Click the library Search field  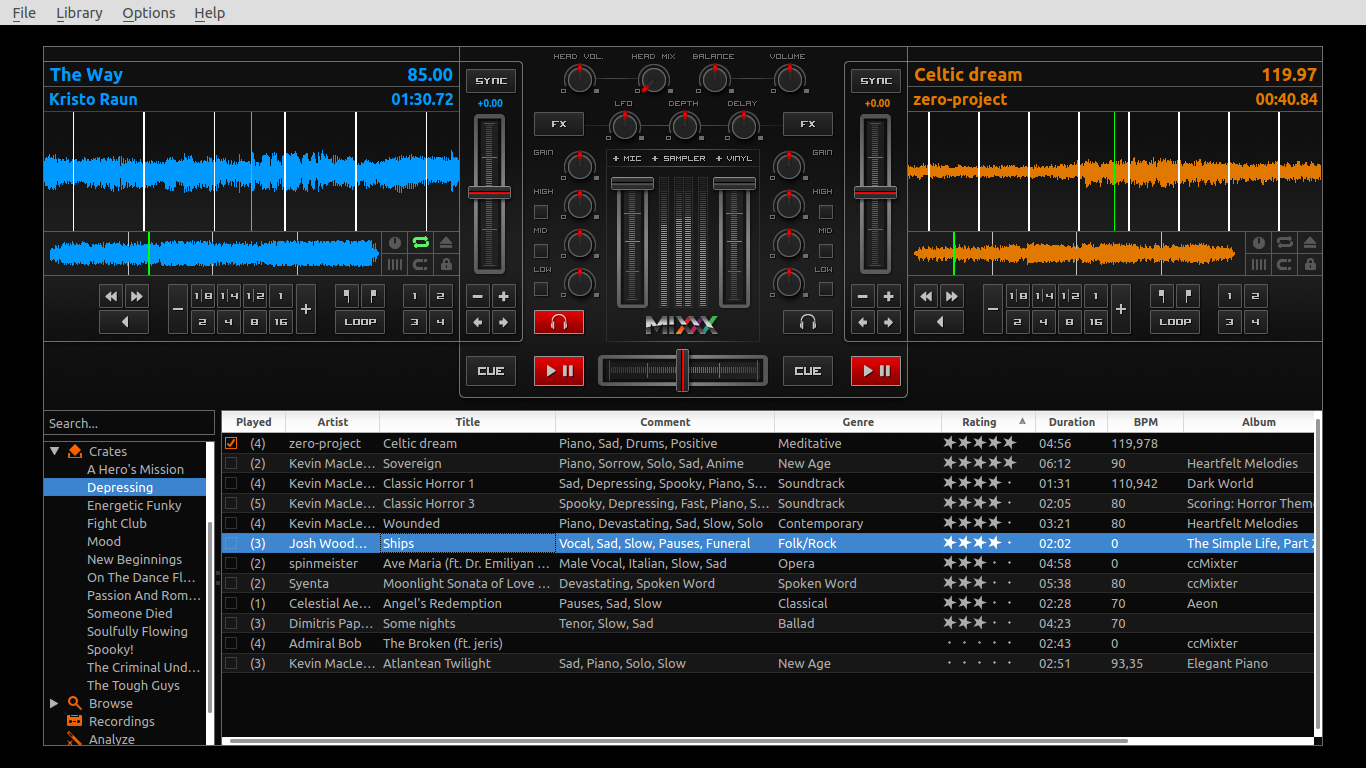coord(129,423)
